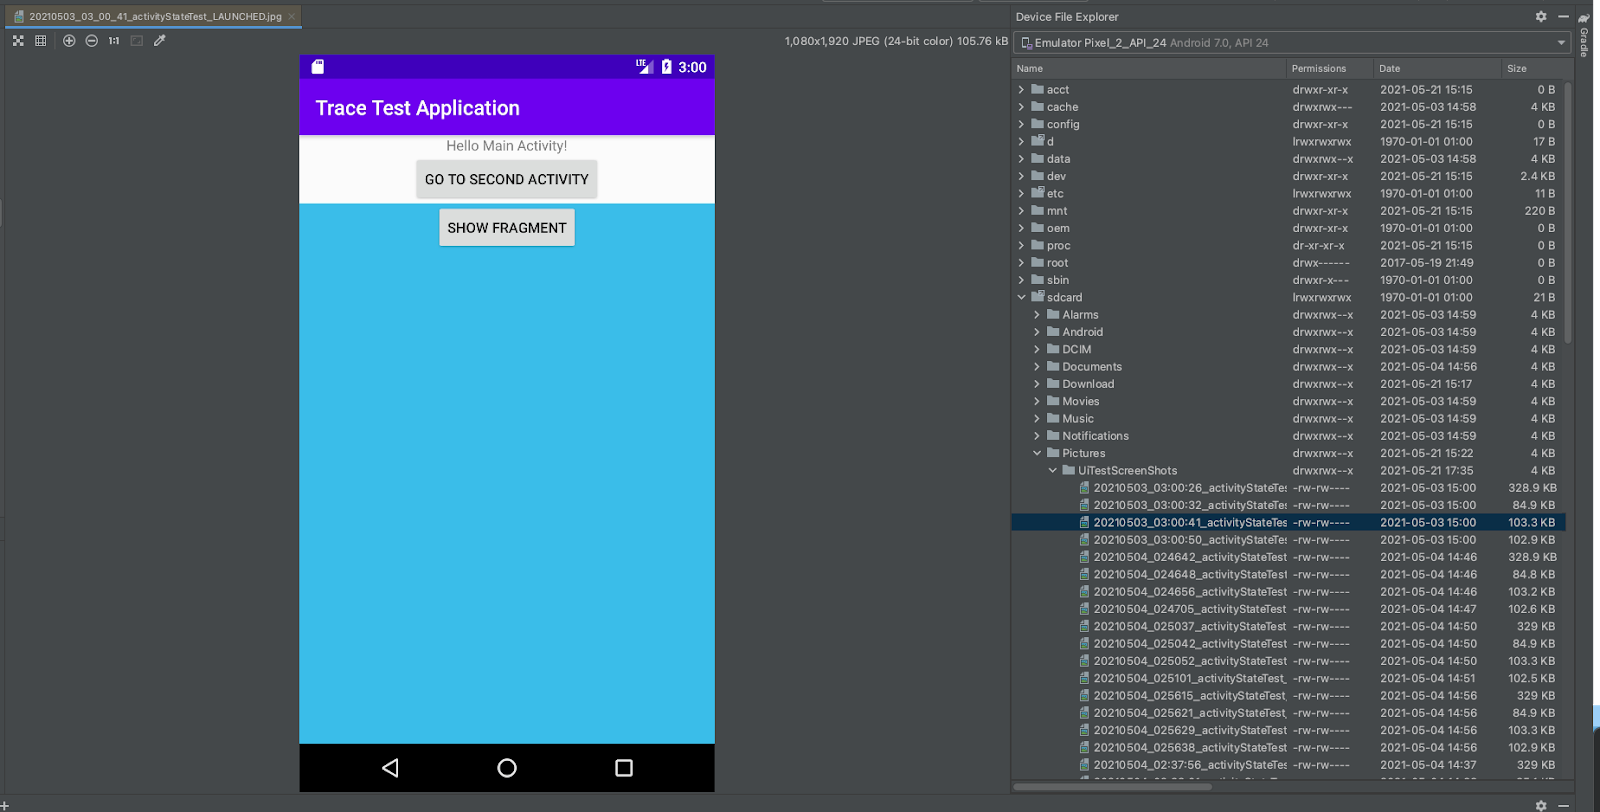
Task: Open the emulator device dropdown
Action: click(1291, 43)
